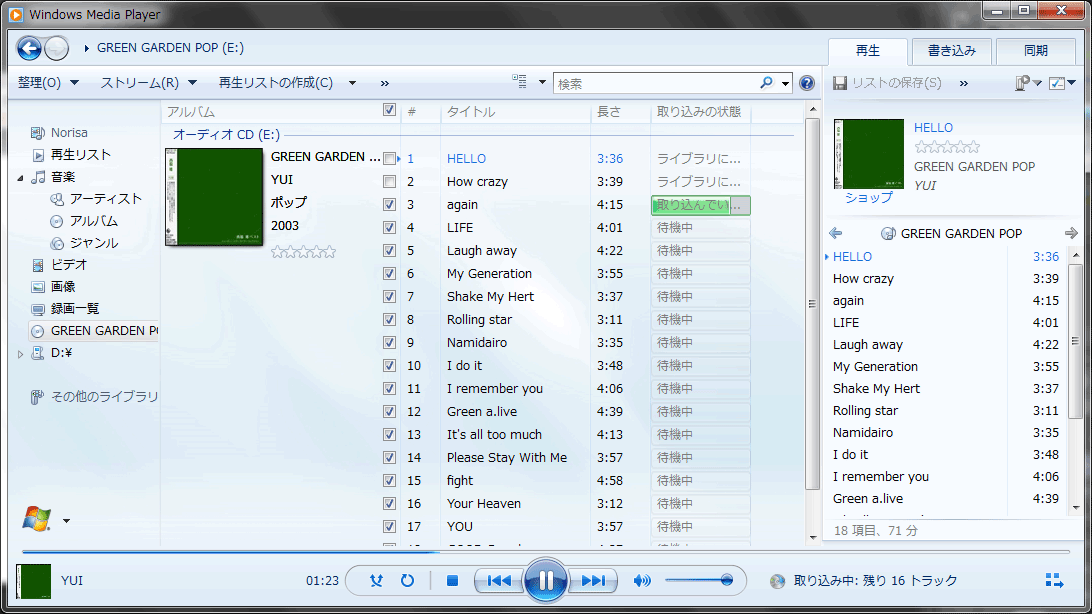Uncheck the box for Laugh away
This screenshot has height=614, width=1092.
point(389,251)
